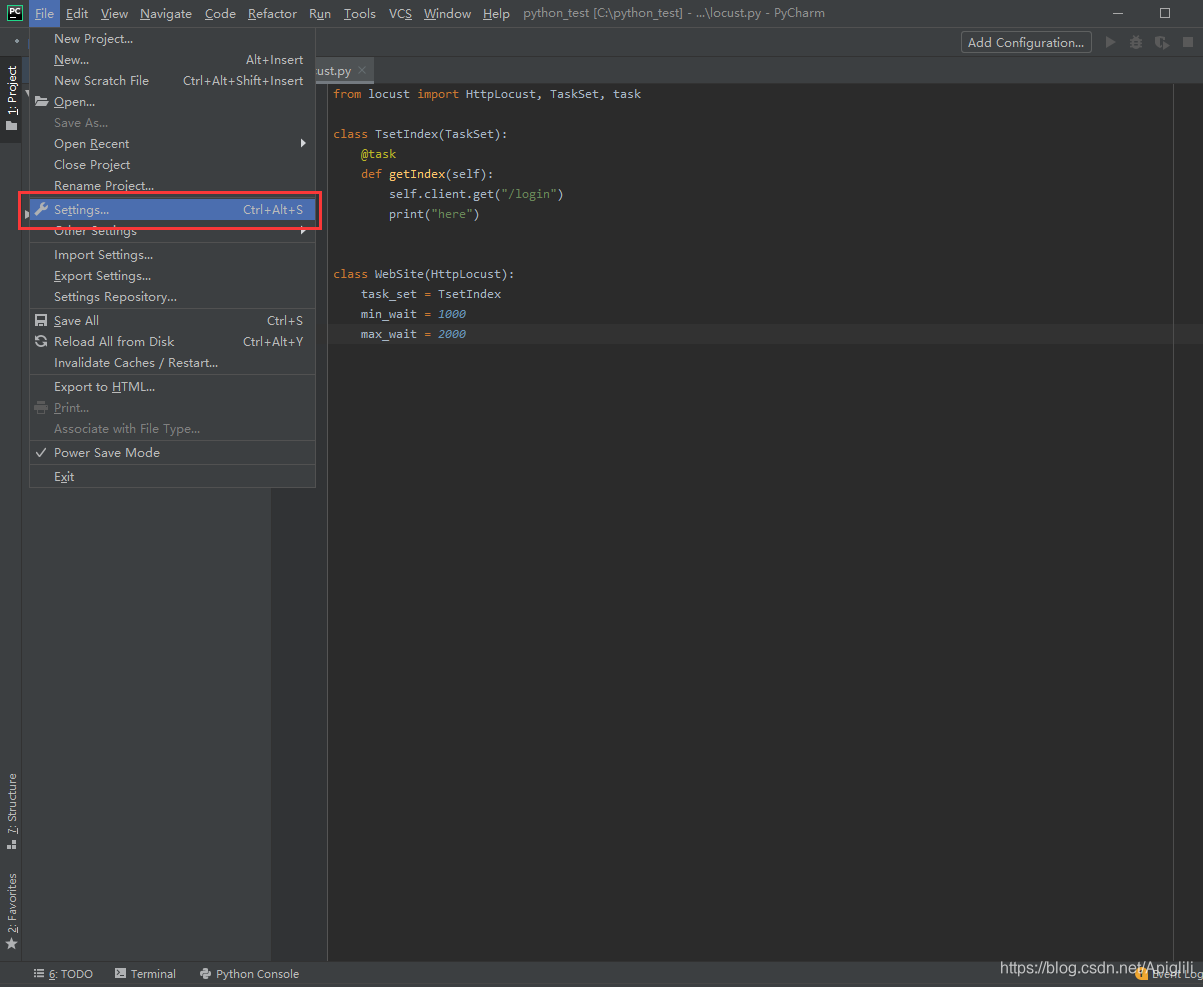Open the Window menu

coord(447,14)
